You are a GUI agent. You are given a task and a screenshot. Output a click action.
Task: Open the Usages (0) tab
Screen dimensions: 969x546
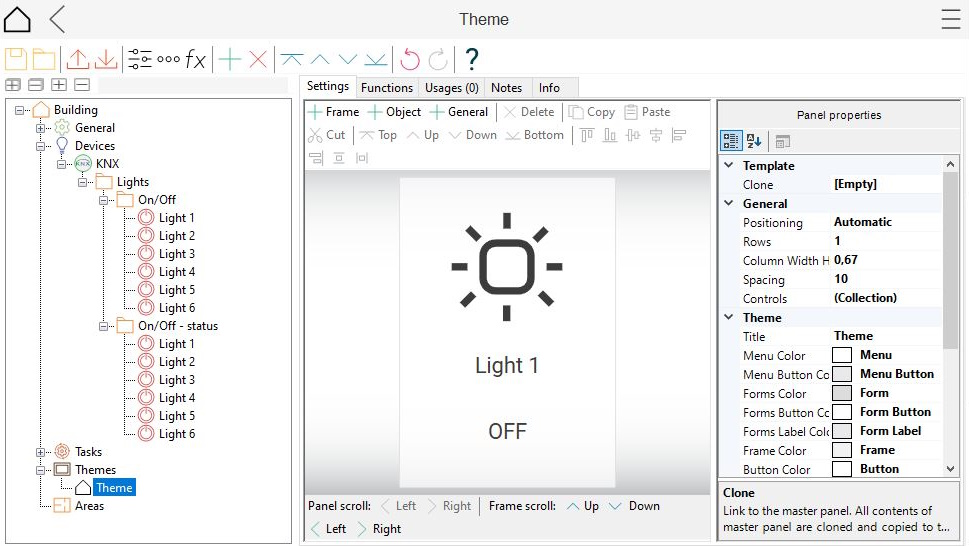pyautogui.click(x=452, y=88)
